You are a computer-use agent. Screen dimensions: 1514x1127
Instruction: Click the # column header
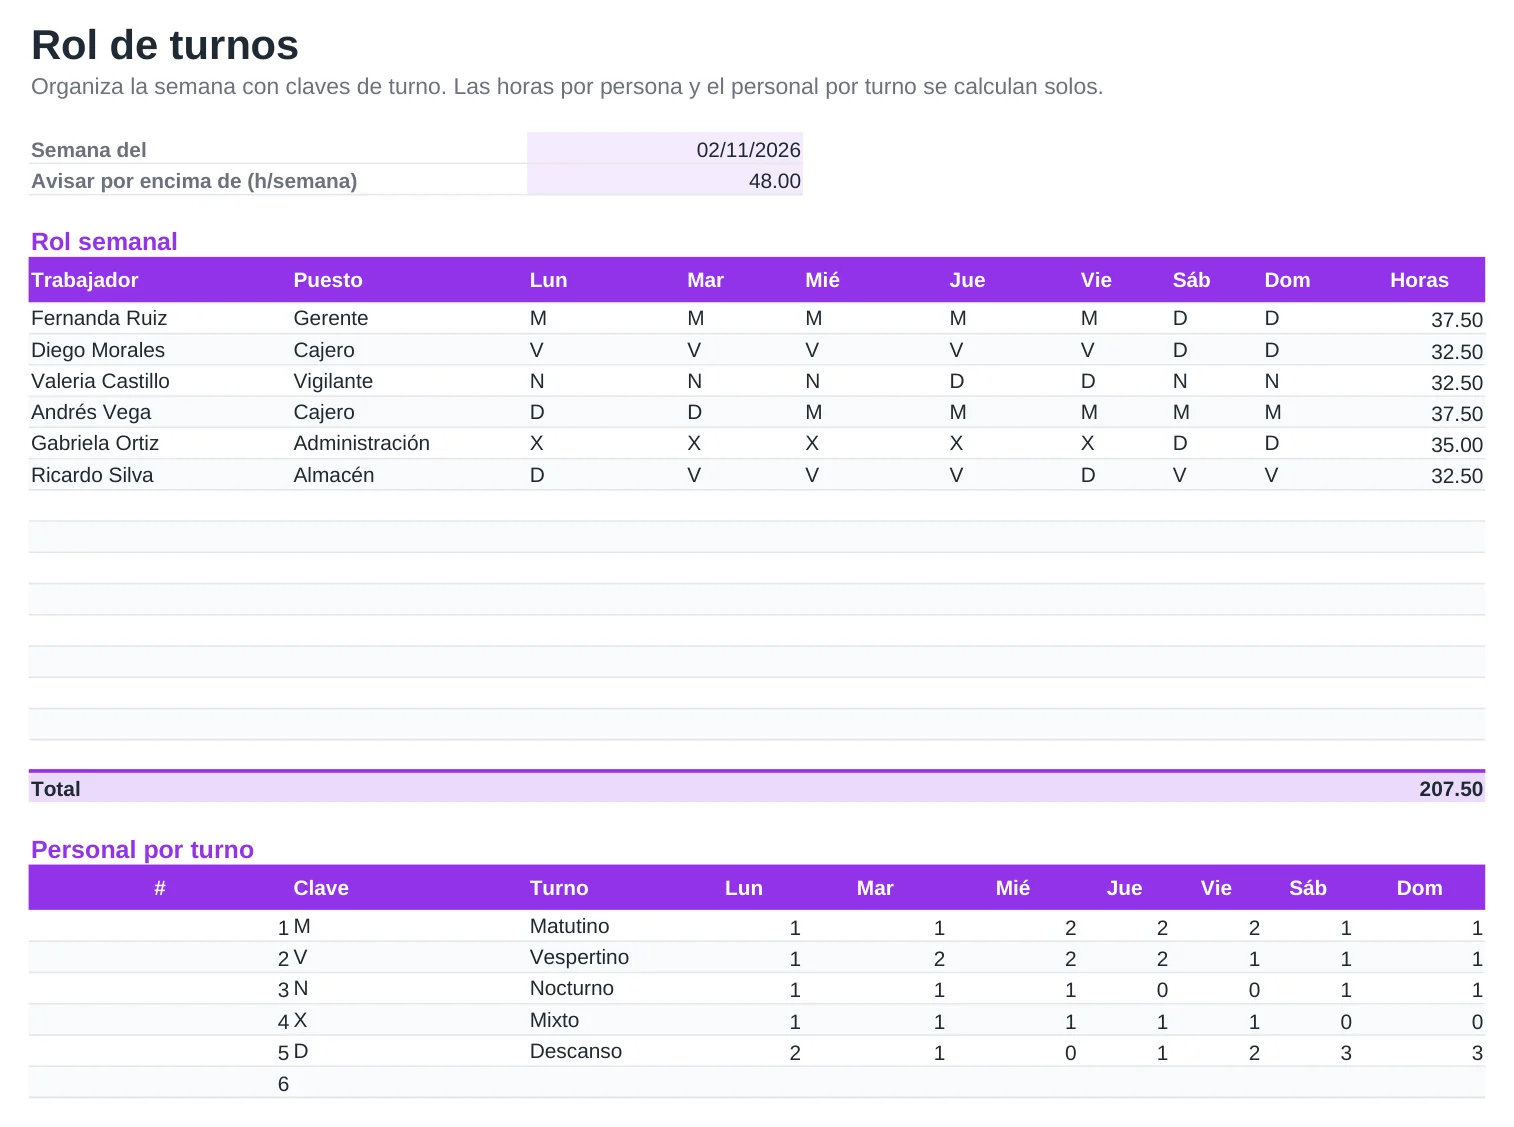160,888
